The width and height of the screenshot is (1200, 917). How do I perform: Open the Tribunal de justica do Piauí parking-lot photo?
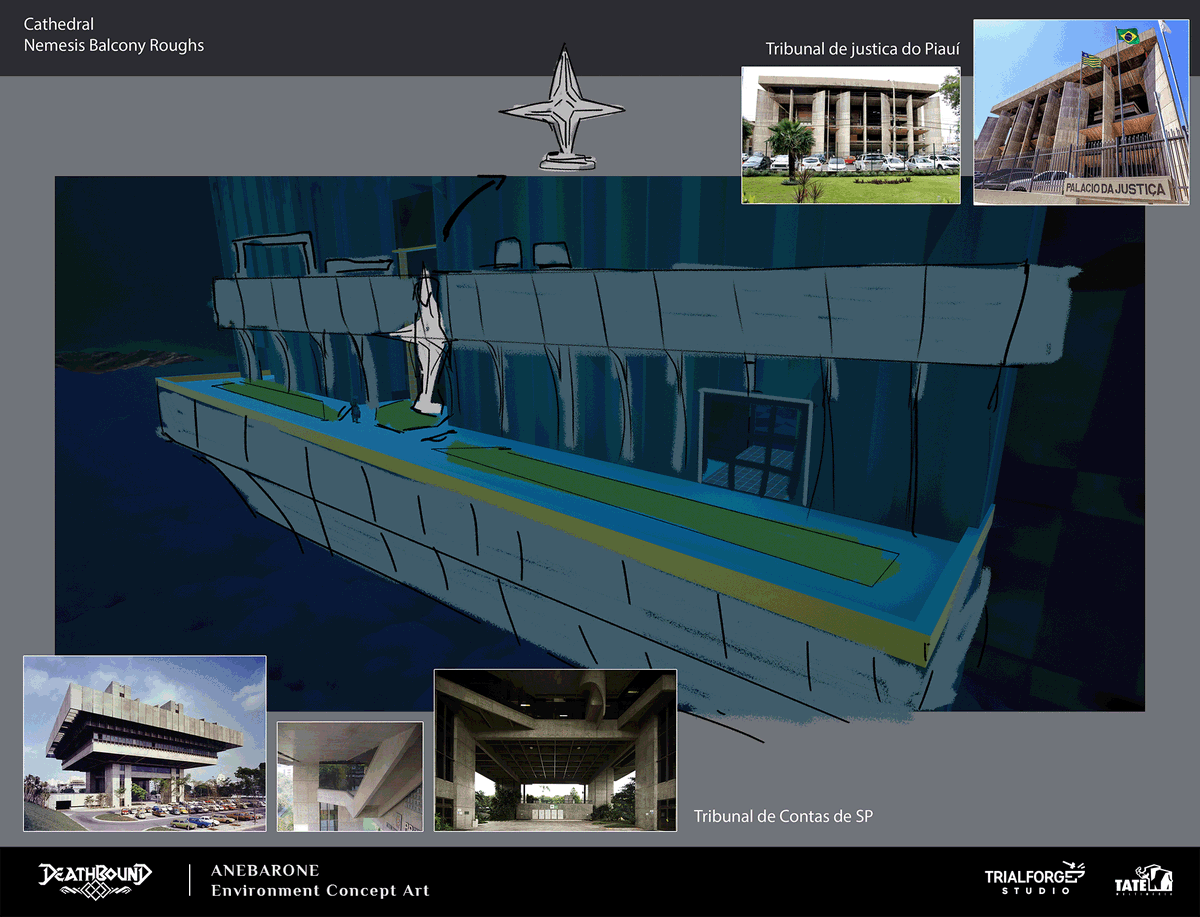[851, 135]
